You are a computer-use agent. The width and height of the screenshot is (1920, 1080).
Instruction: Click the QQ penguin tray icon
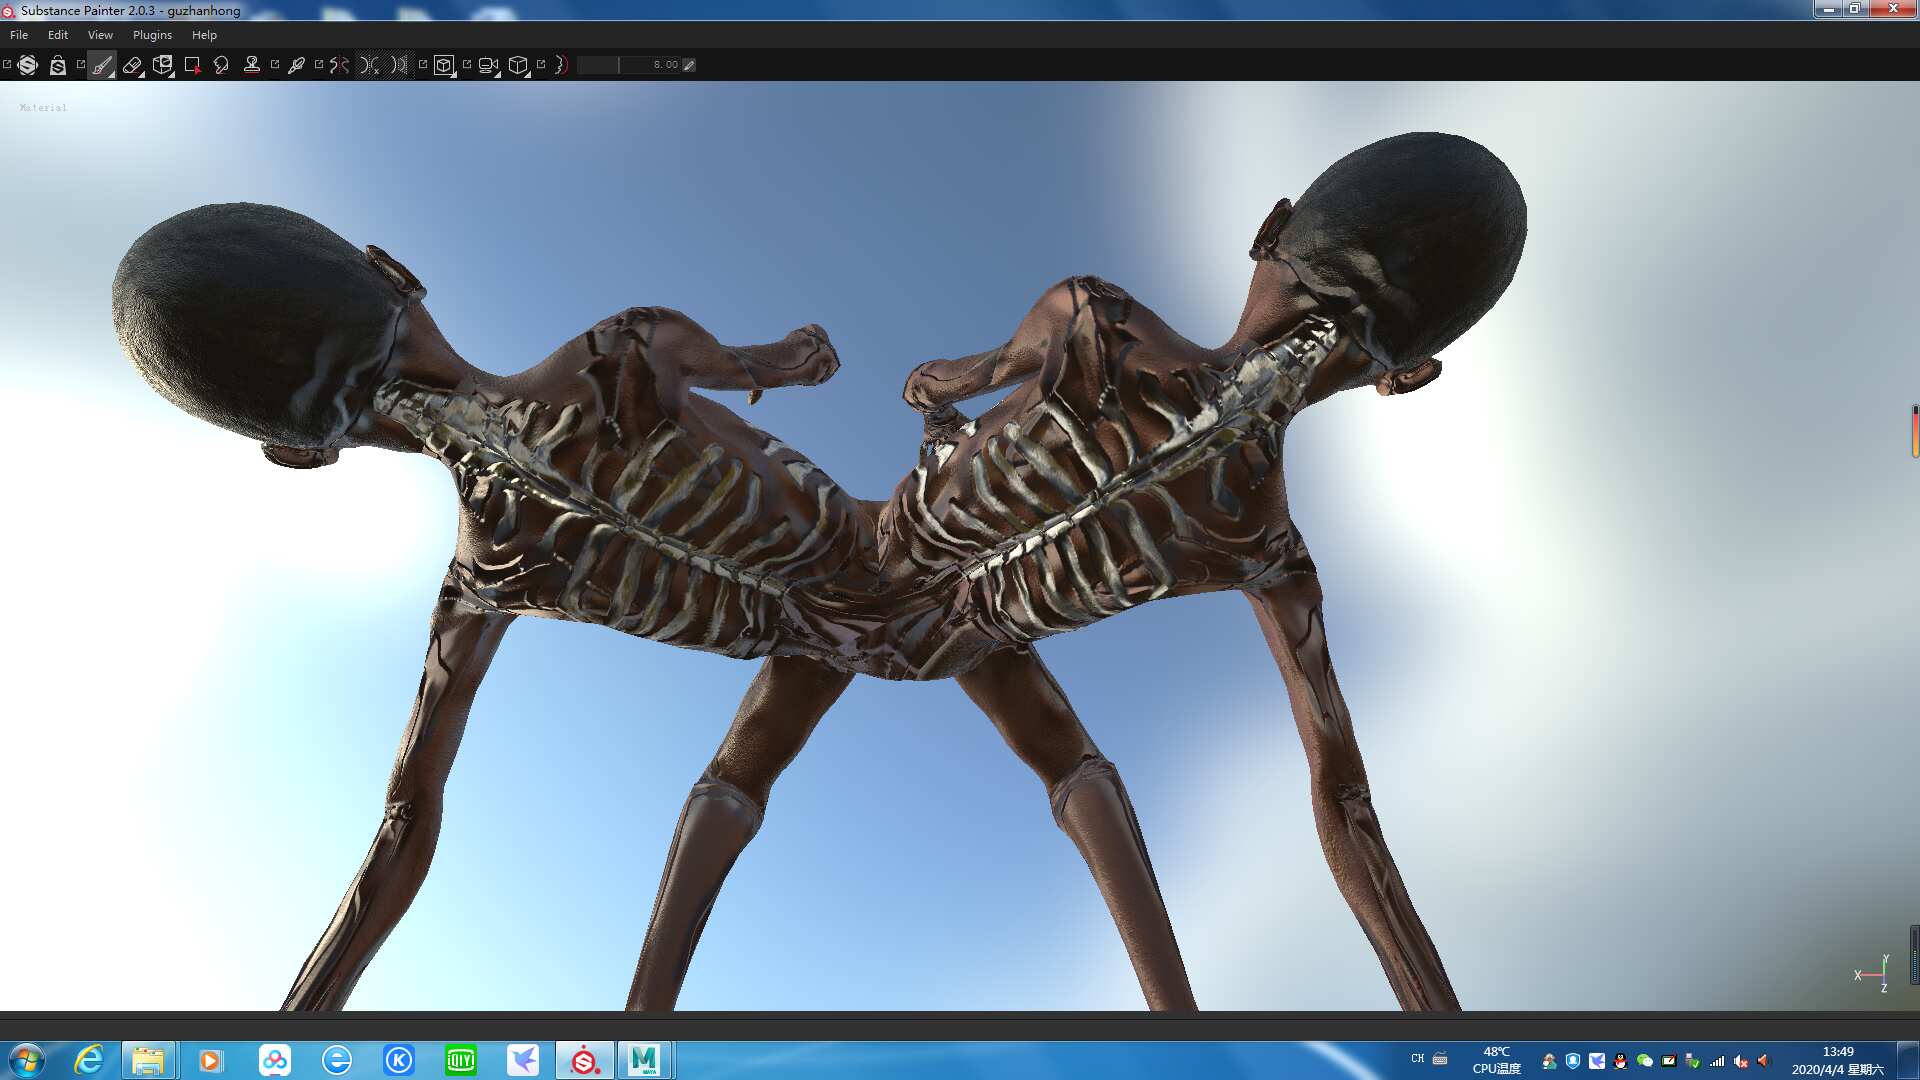pyautogui.click(x=1620, y=1061)
